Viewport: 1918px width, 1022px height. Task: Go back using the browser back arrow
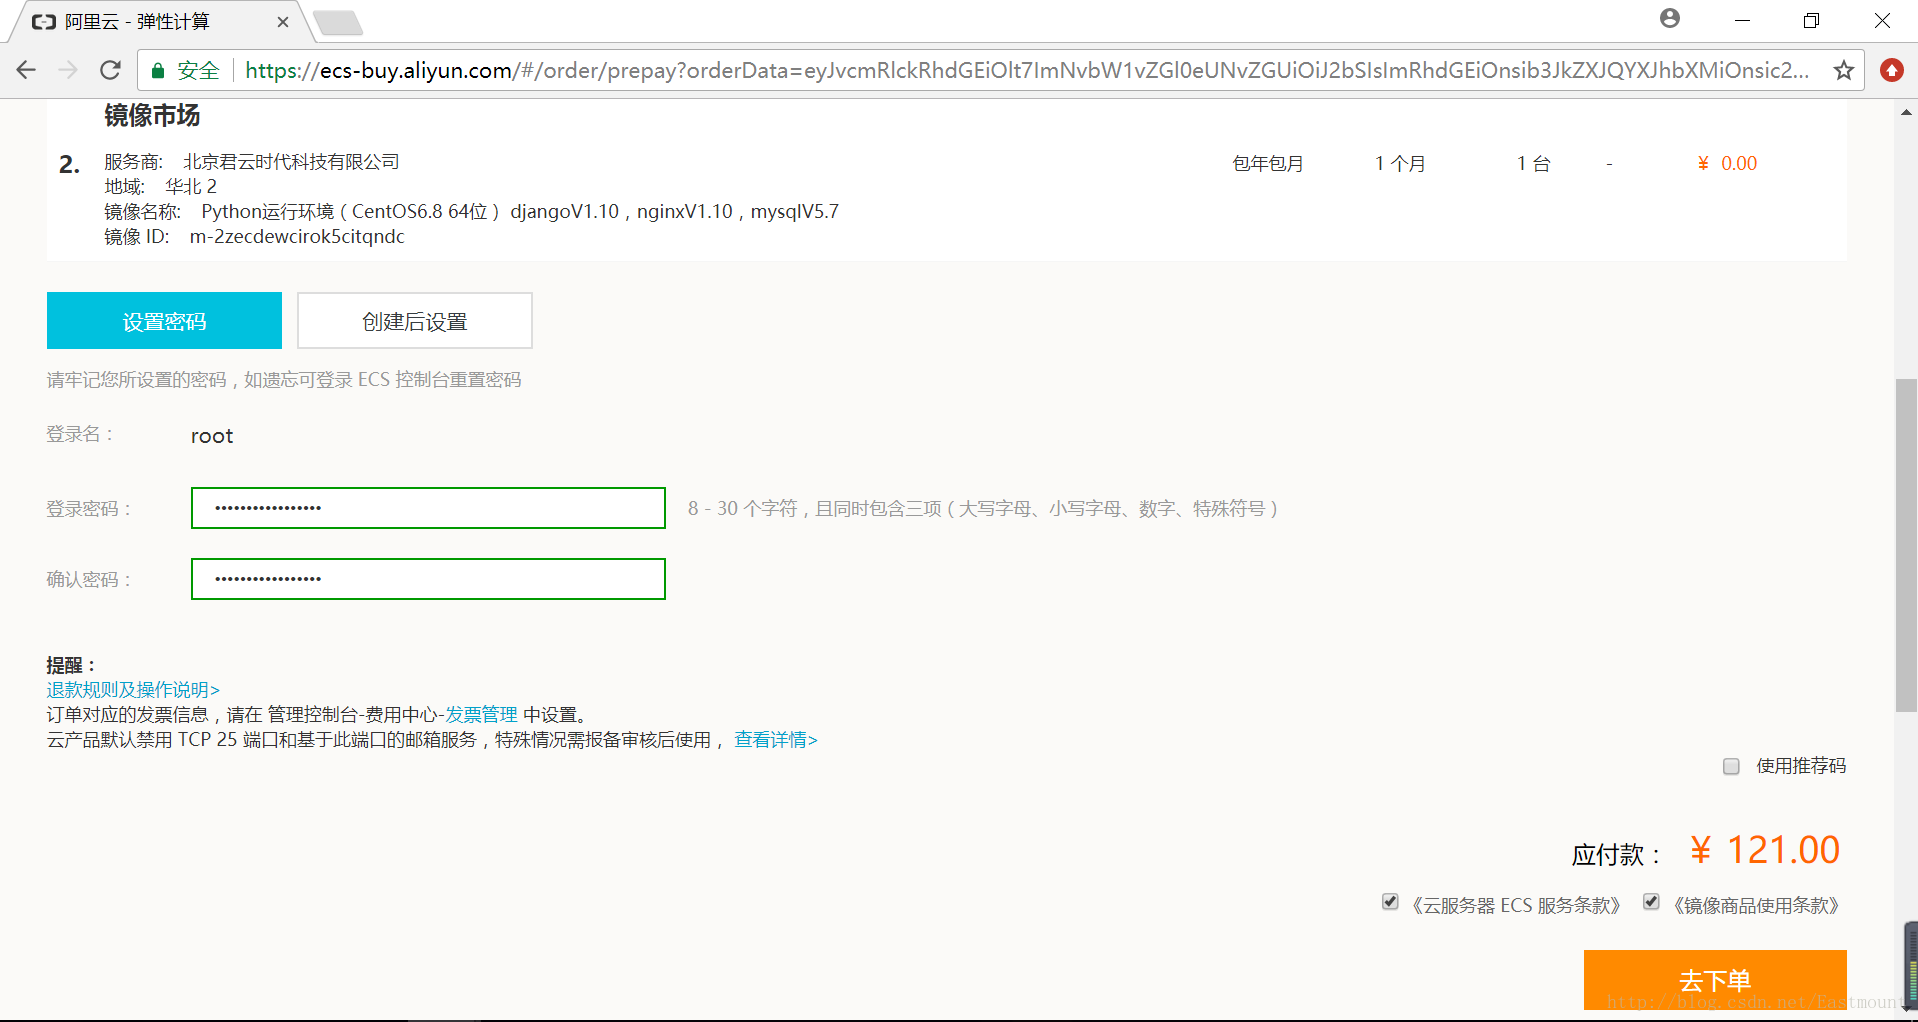click(26, 70)
